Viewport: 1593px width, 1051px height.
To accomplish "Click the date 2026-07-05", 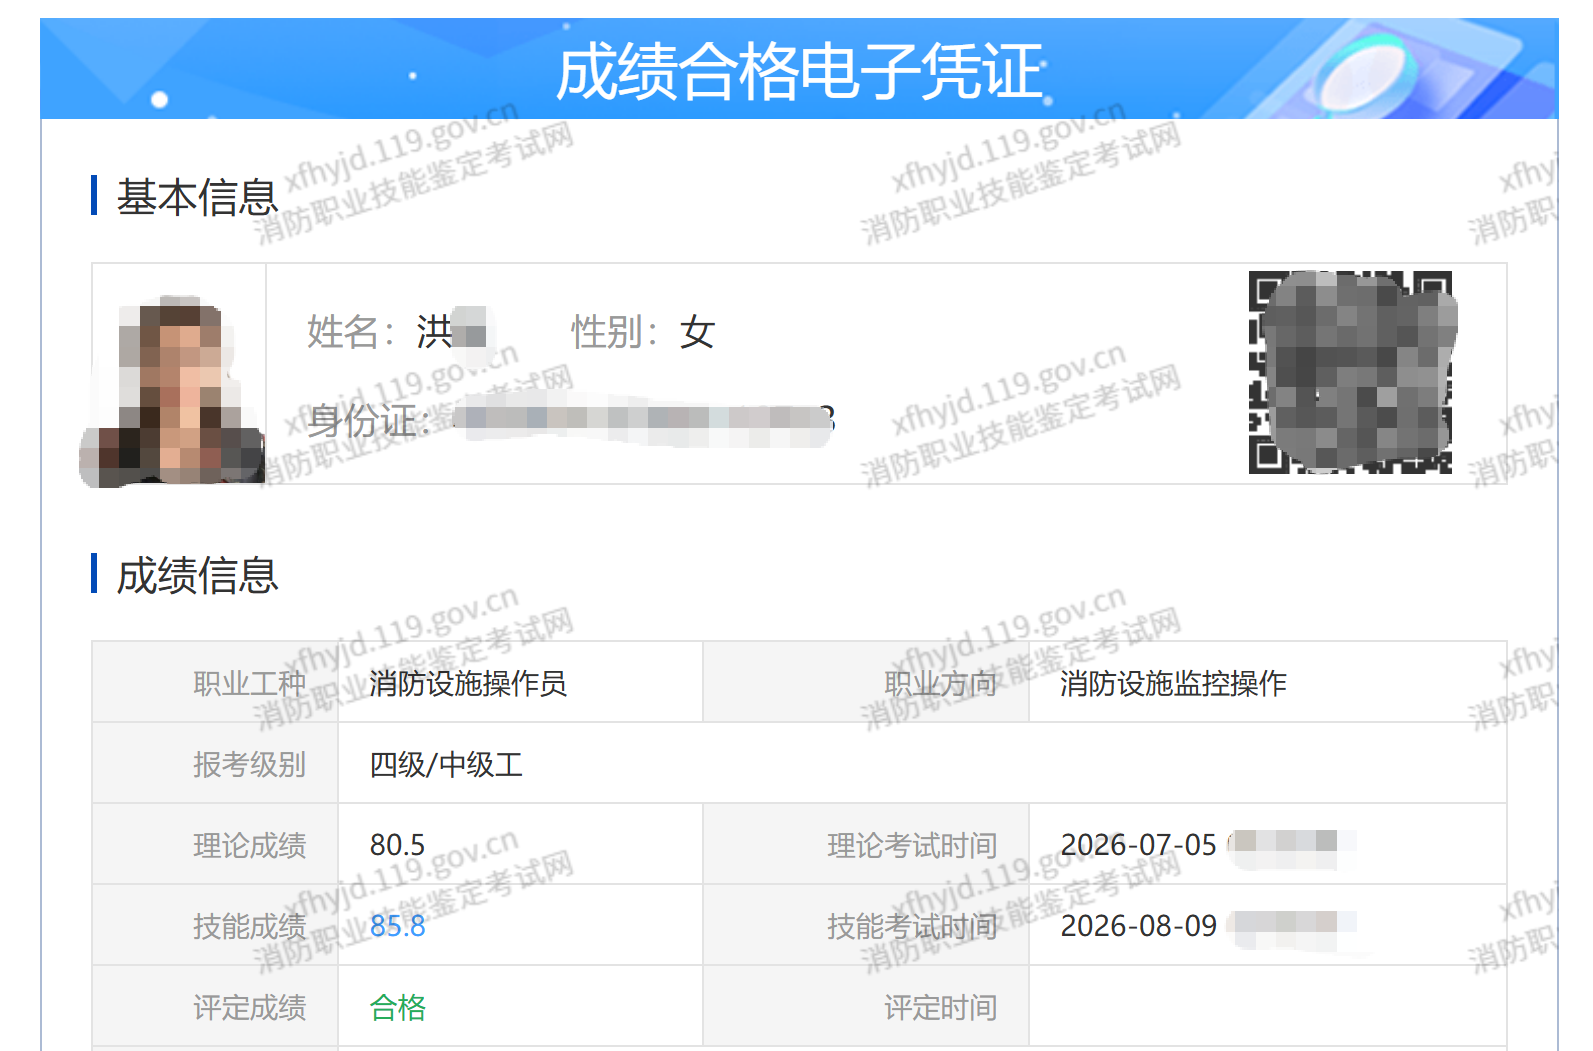I will [1138, 845].
